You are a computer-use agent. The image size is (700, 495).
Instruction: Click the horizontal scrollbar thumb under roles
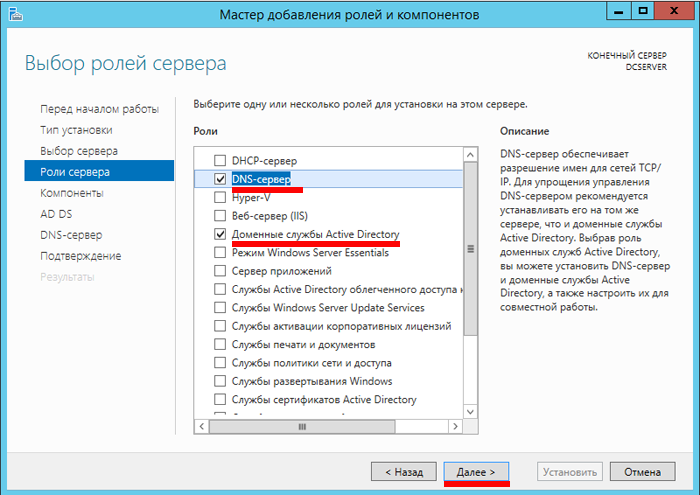tap(302, 427)
